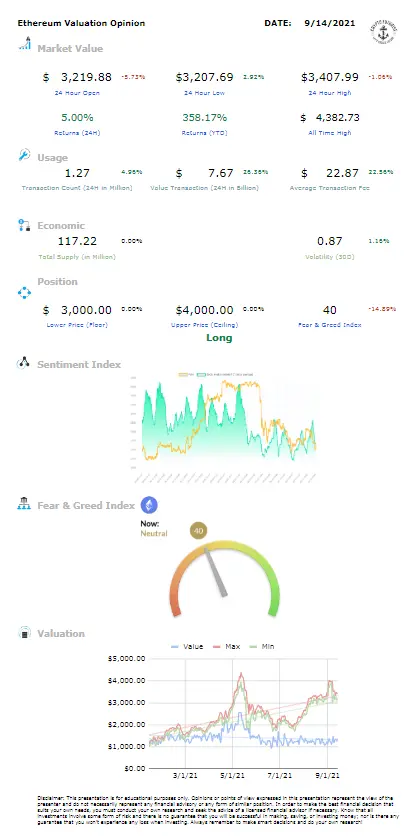The width and height of the screenshot is (420, 840).
Task: Click the Volatility (30D) label
Action: tap(330, 257)
